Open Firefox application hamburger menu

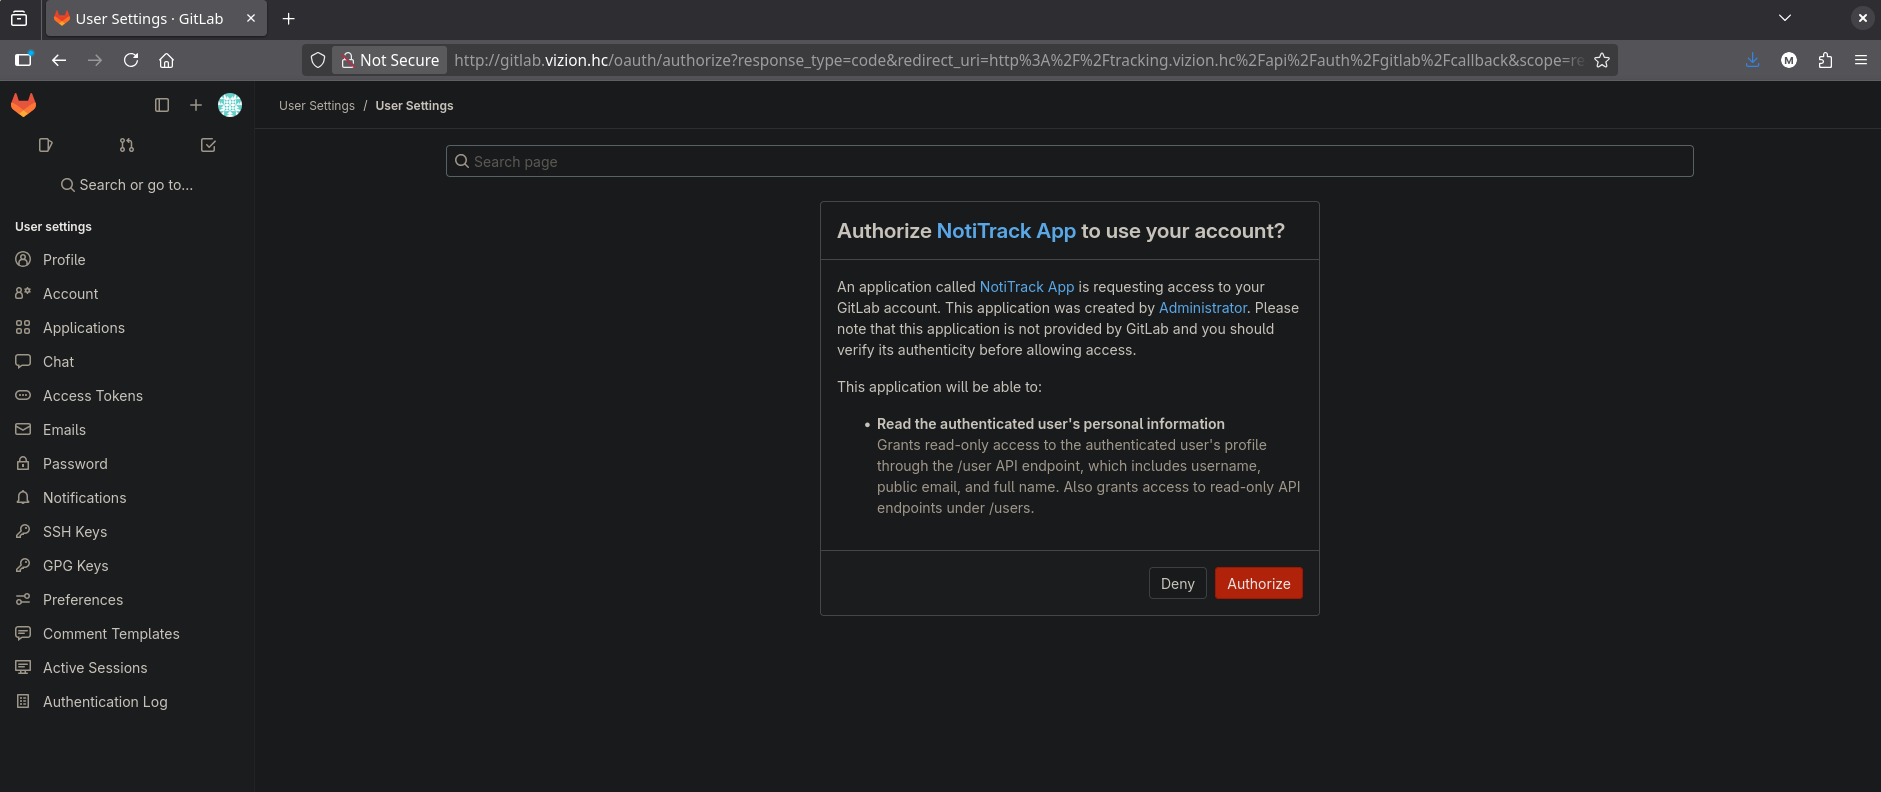click(1861, 60)
